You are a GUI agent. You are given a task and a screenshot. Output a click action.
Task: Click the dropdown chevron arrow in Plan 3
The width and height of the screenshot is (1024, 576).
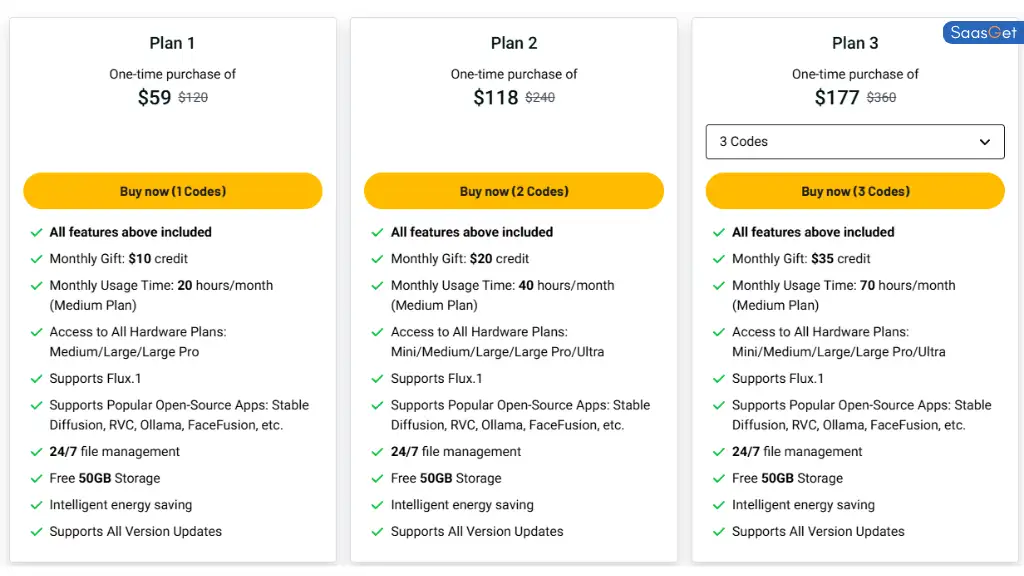[984, 142]
